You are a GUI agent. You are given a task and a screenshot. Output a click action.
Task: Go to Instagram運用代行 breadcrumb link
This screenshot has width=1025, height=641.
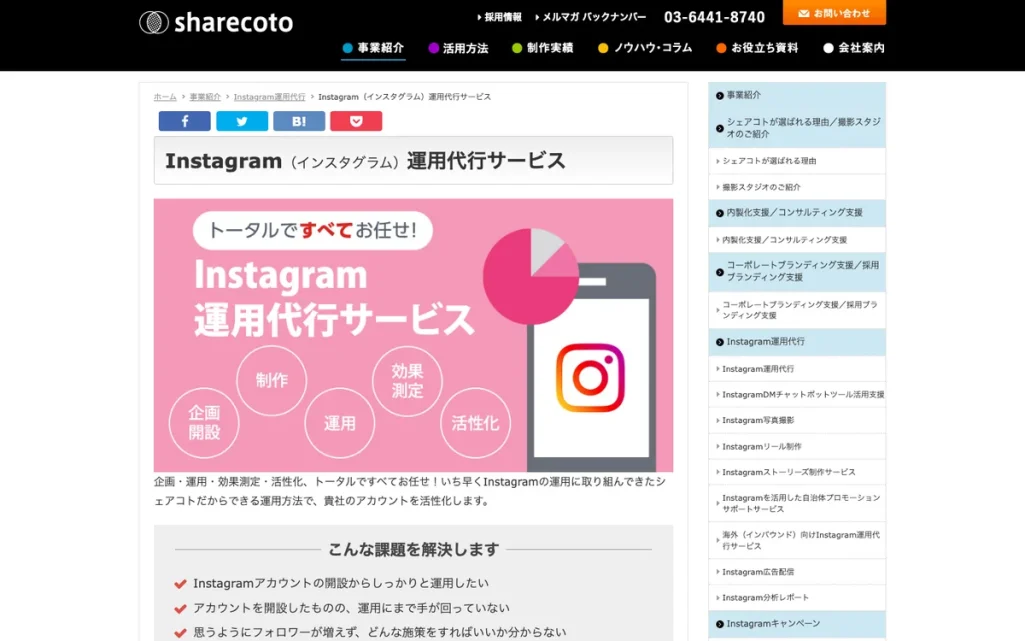pyautogui.click(x=269, y=97)
